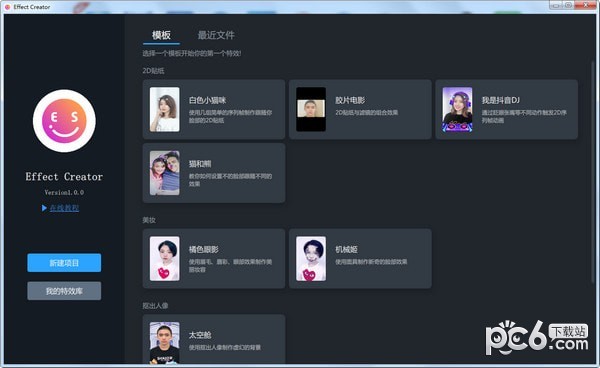This screenshot has height=368, width=600.
Task: Maximize the Effect Creator window
Action: coord(568,5)
